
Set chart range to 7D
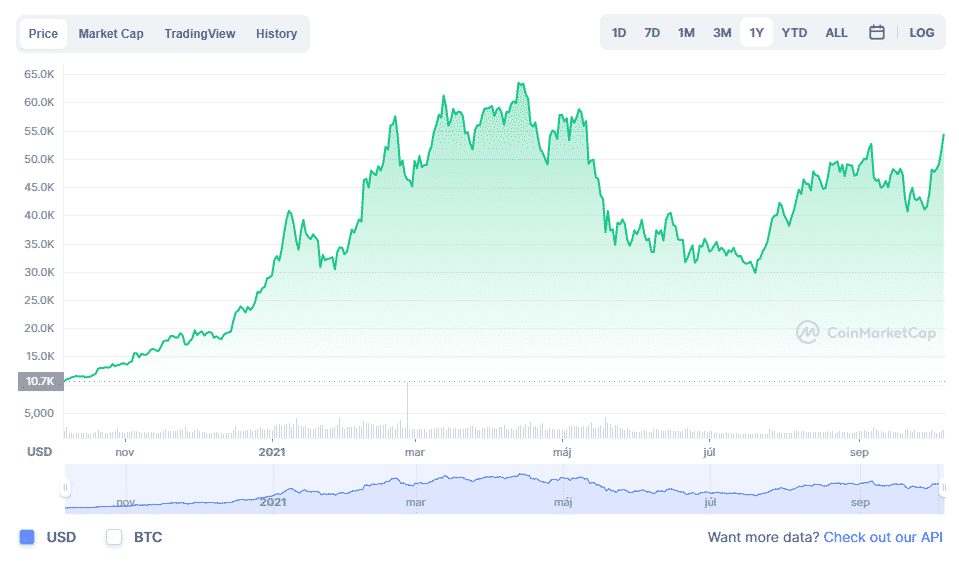point(652,33)
